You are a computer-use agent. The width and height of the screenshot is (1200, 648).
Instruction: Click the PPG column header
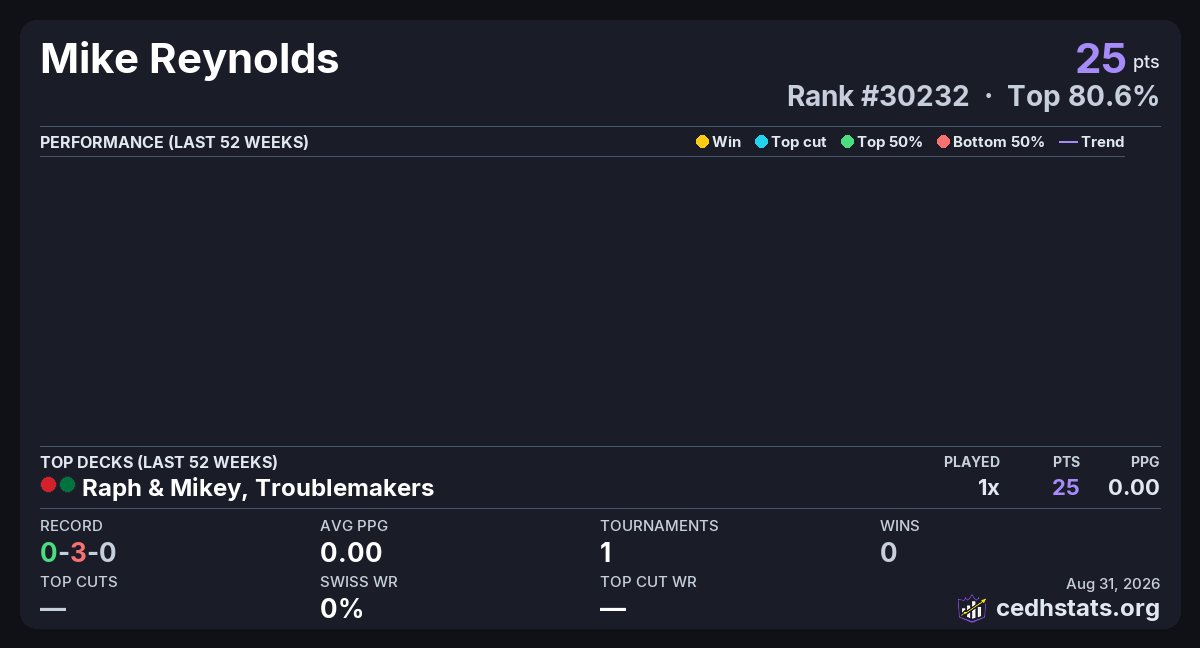(1145, 462)
